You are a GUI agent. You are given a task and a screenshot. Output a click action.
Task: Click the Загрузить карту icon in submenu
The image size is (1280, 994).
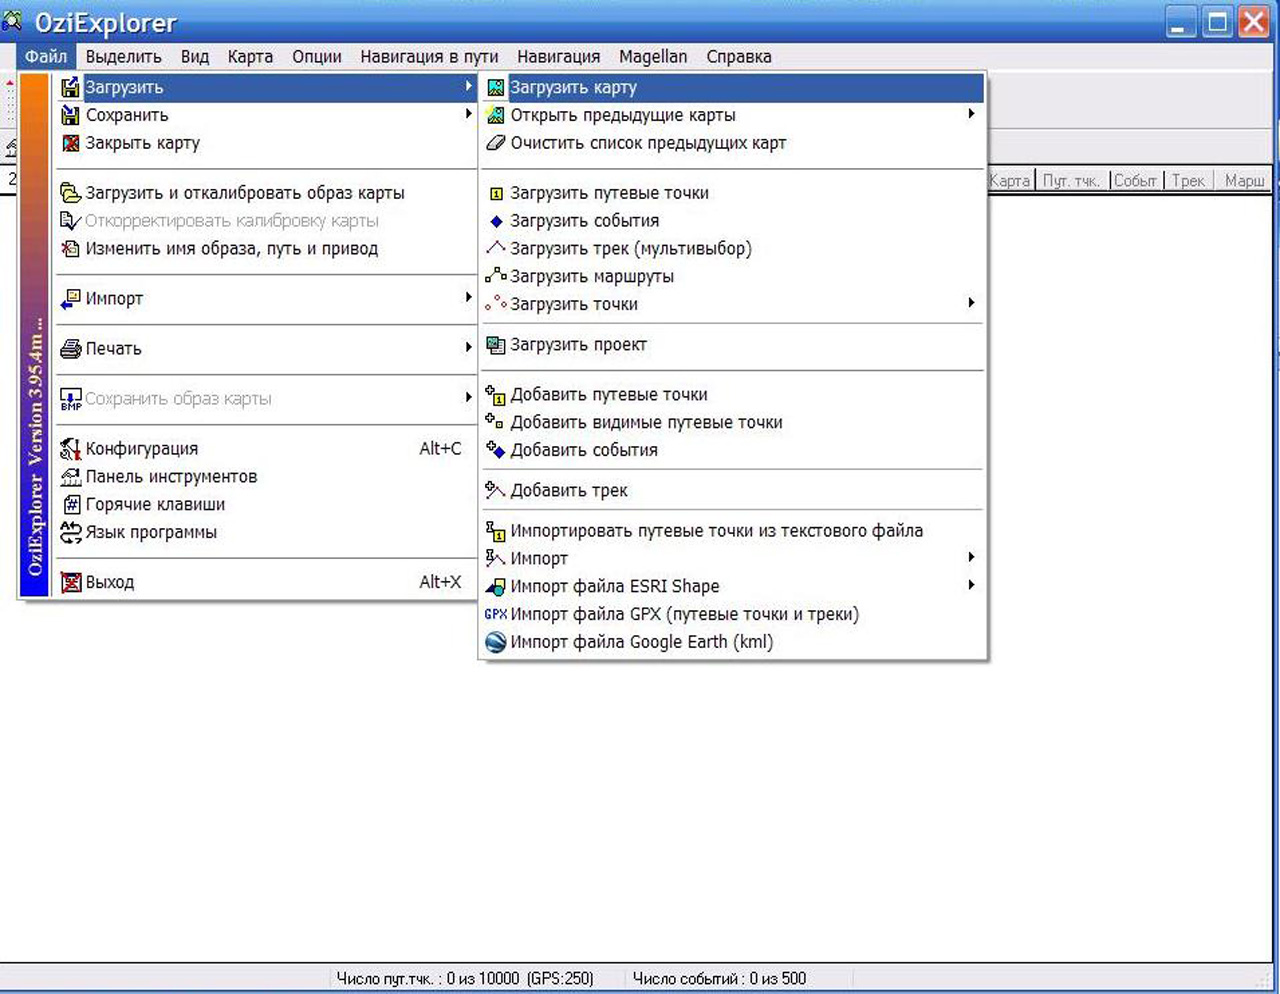click(x=495, y=88)
